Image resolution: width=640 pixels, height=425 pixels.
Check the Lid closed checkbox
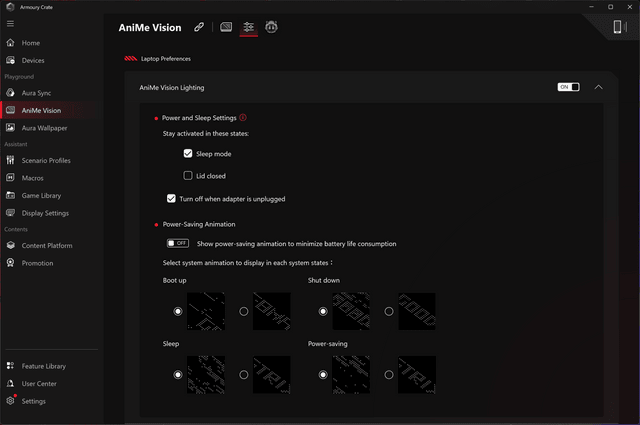pyautogui.click(x=188, y=176)
